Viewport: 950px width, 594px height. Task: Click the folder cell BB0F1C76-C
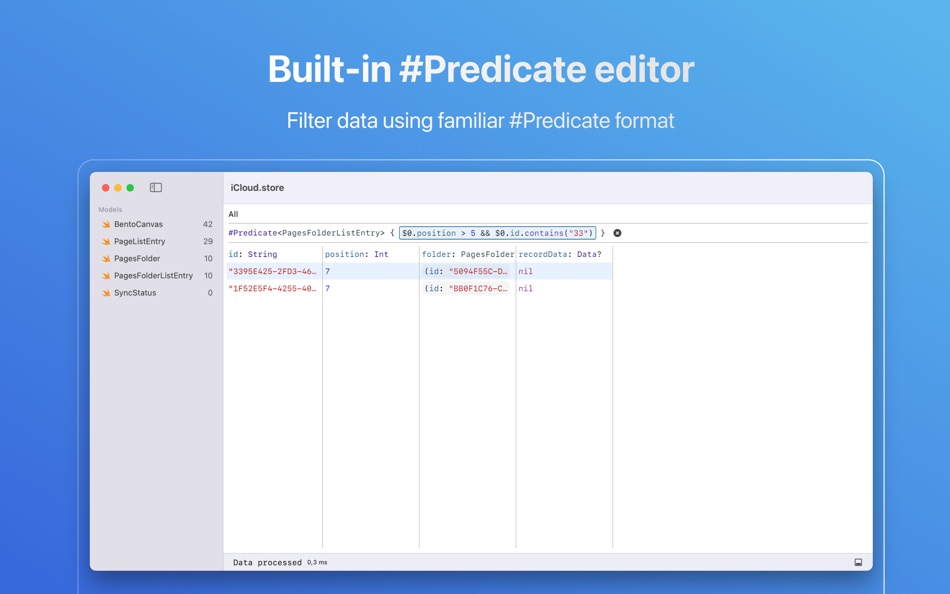(x=466, y=289)
